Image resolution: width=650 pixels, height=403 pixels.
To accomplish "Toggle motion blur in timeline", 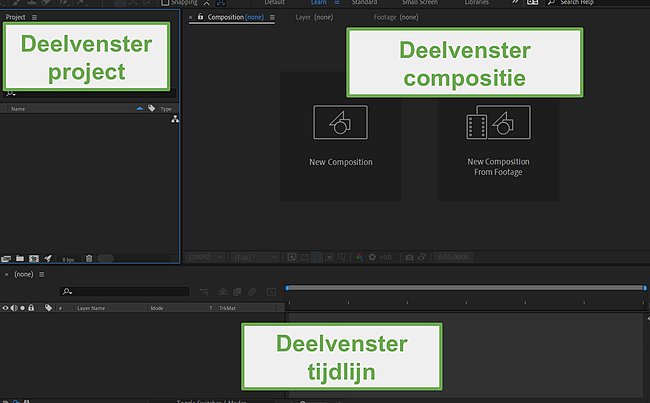I will [x=252, y=292].
